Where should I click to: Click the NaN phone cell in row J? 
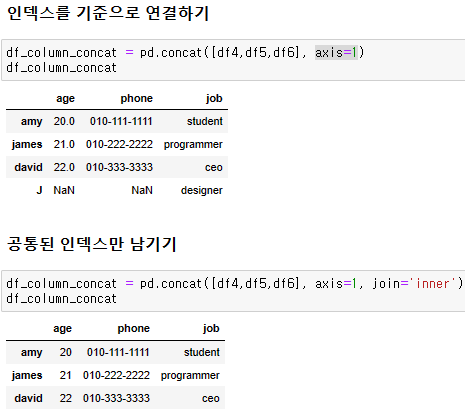click(142, 190)
